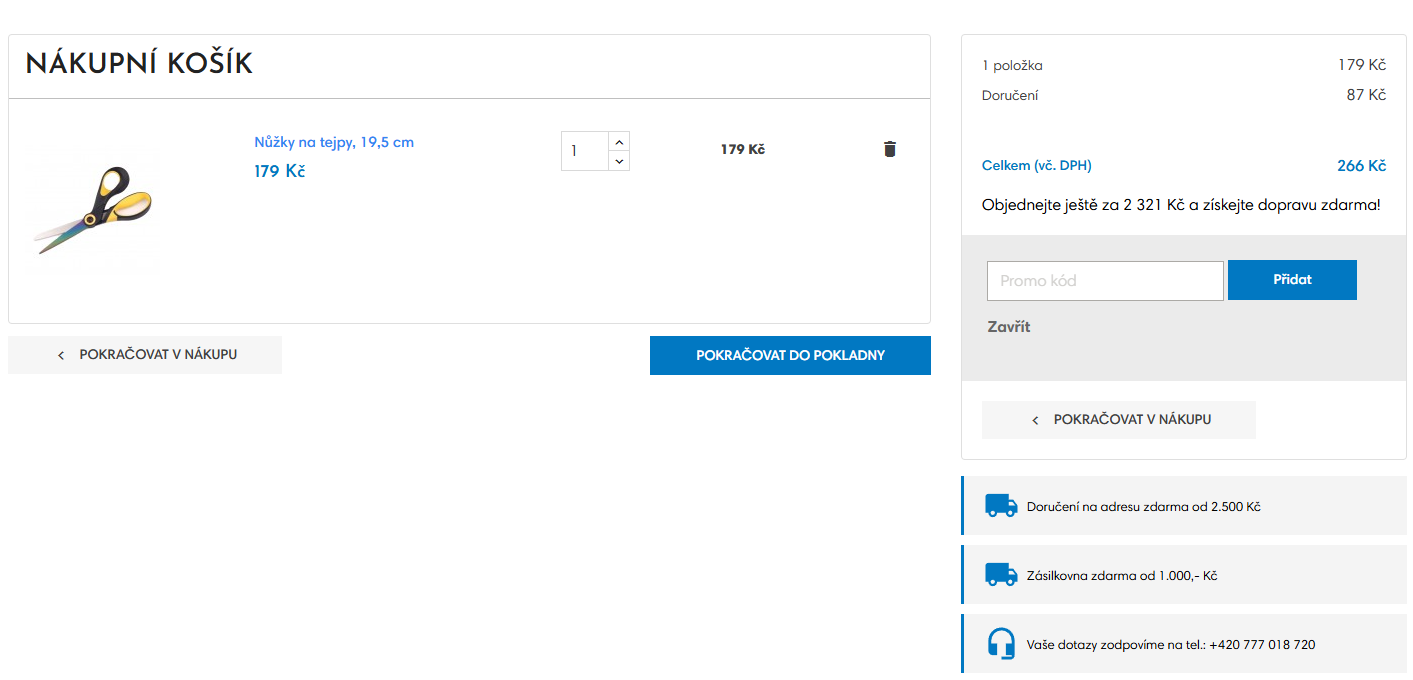Click the scissors product thumbnail
The width and height of the screenshot is (1413, 680).
click(x=91, y=210)
